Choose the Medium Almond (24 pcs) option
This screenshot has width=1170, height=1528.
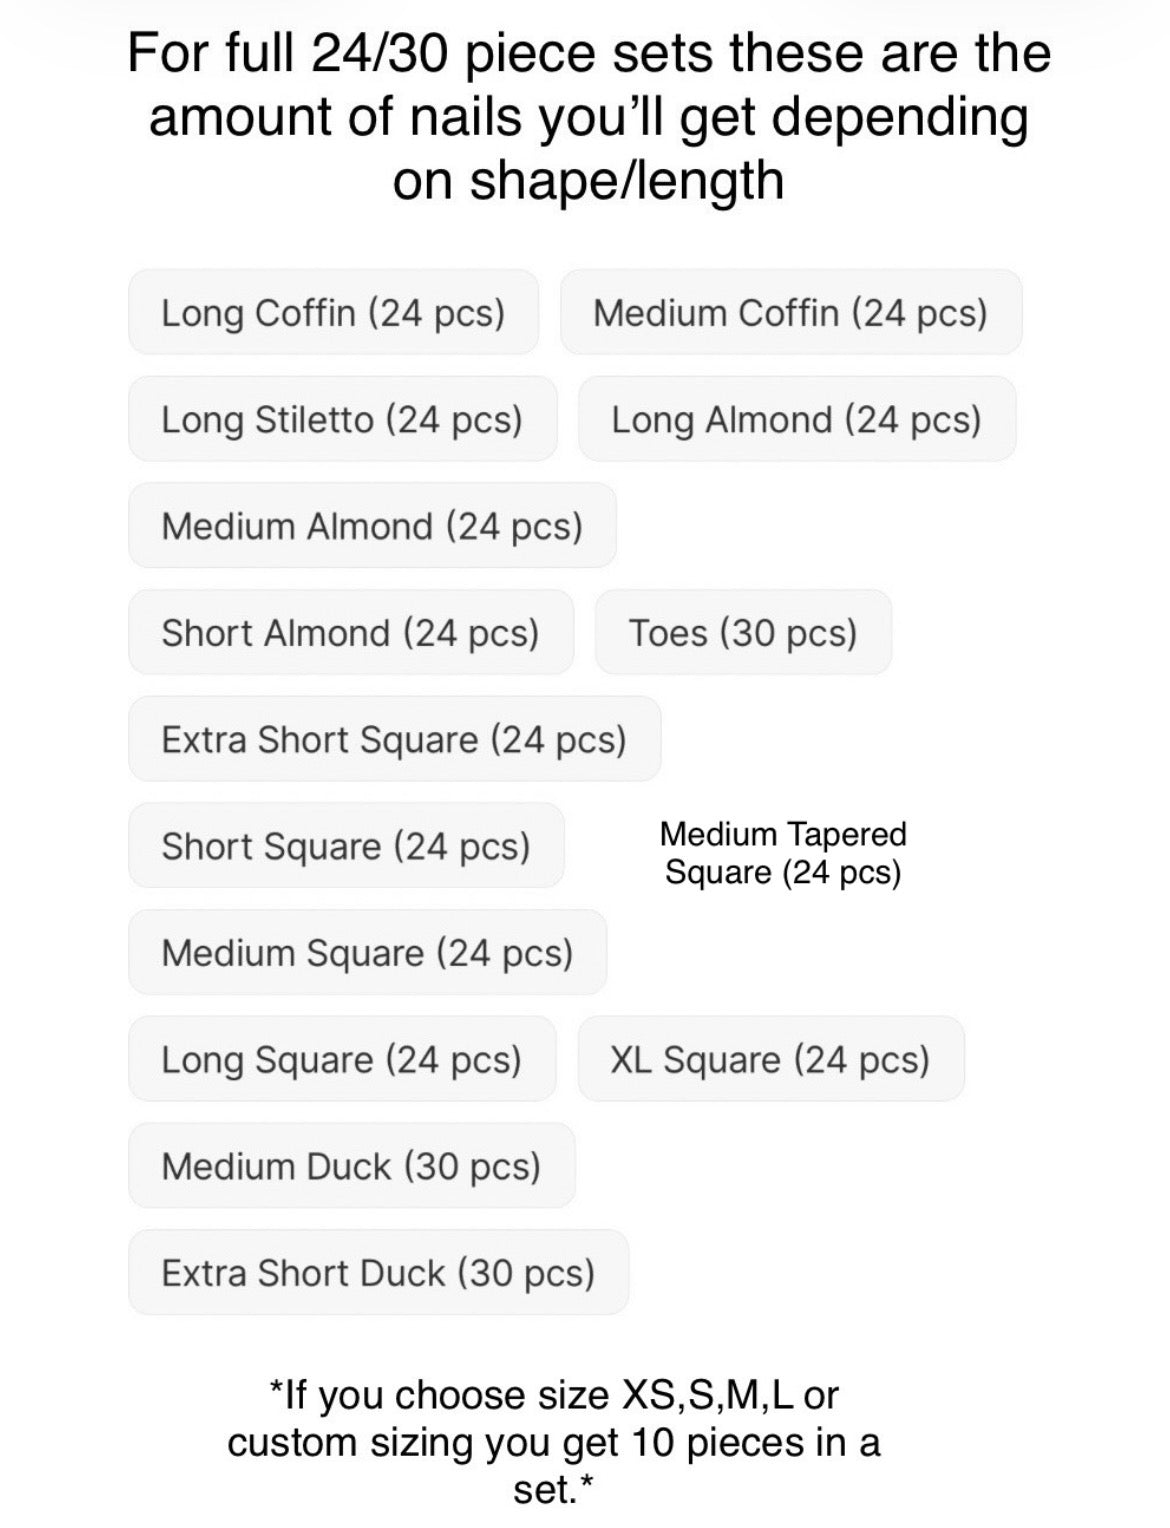[x=371, y=526]
